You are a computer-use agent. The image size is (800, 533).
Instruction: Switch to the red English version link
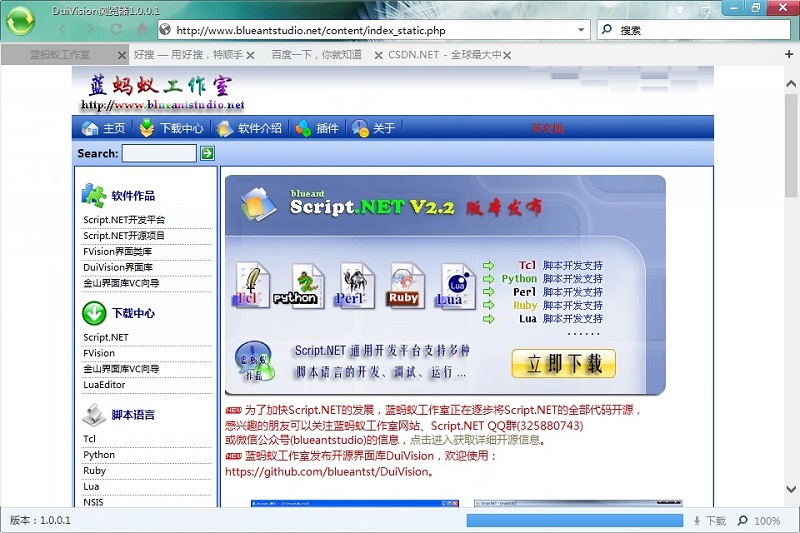click(x=548, y=129)
